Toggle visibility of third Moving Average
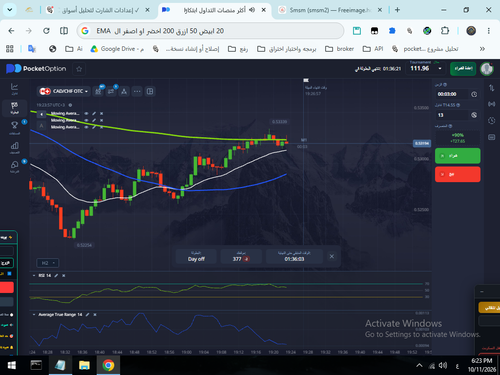 click(x=86, y=127)
